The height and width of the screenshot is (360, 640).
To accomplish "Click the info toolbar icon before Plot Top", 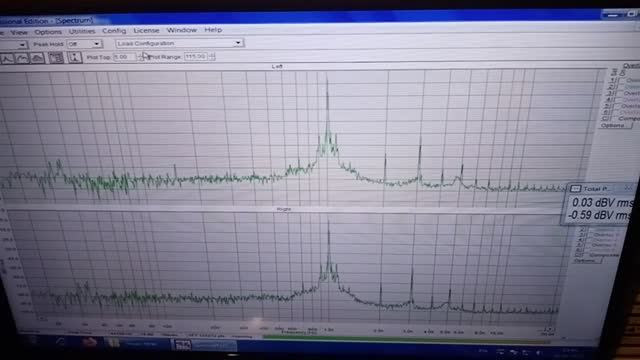I will pyautogui.click(x=74, y=57).
